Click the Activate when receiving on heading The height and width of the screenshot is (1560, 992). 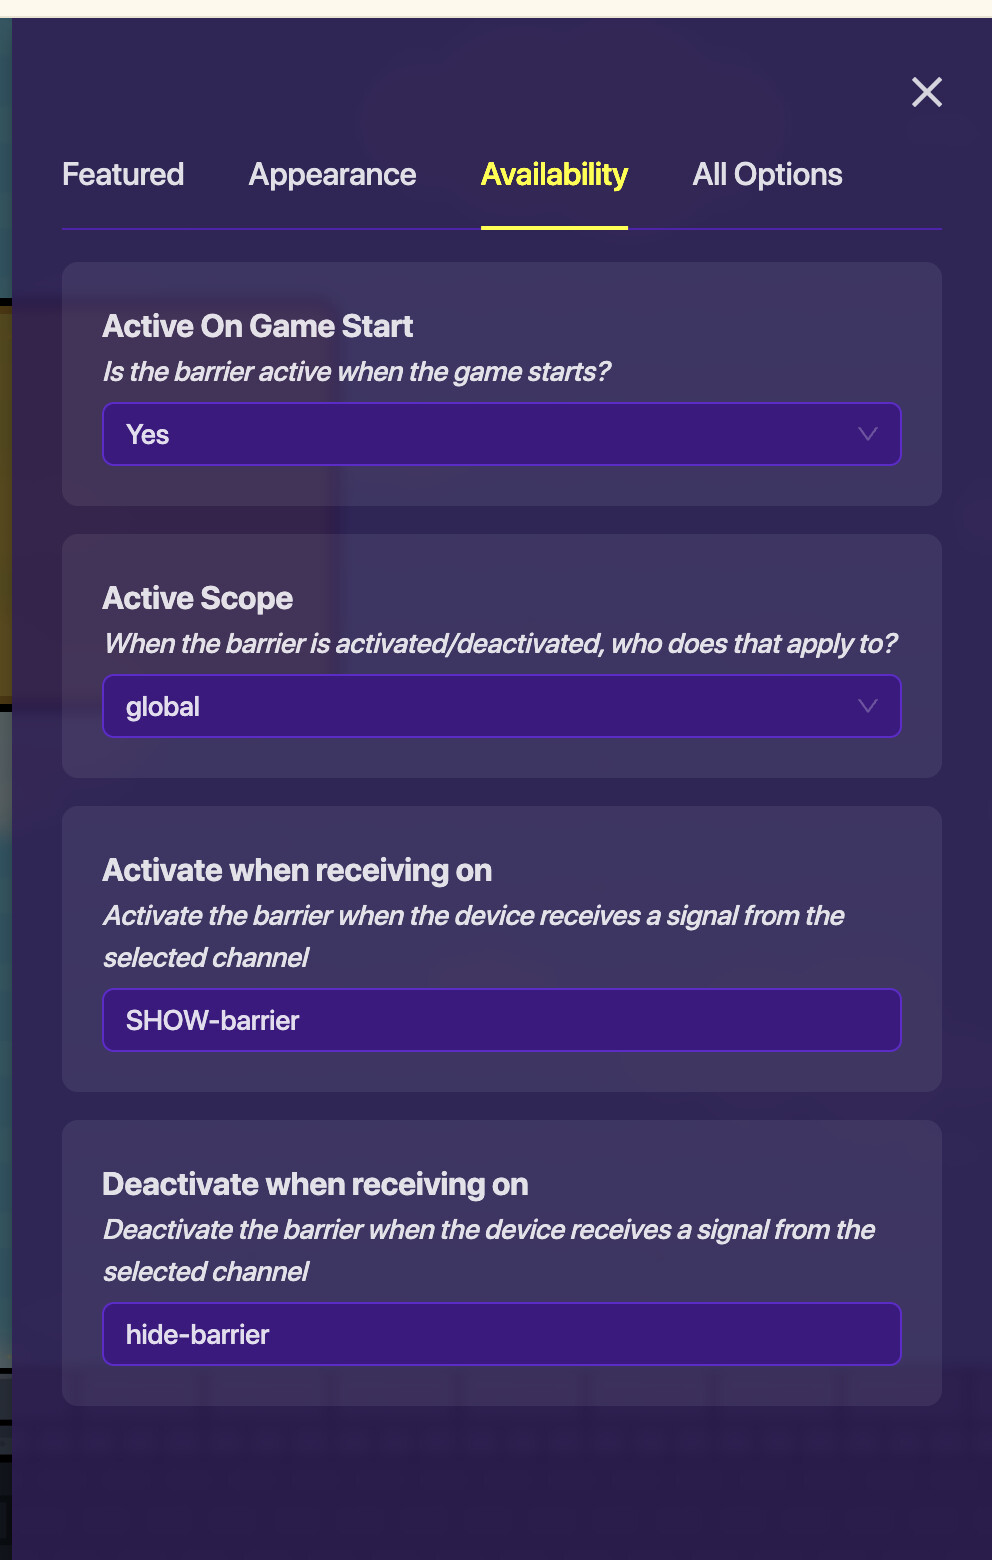coord(297,871)
